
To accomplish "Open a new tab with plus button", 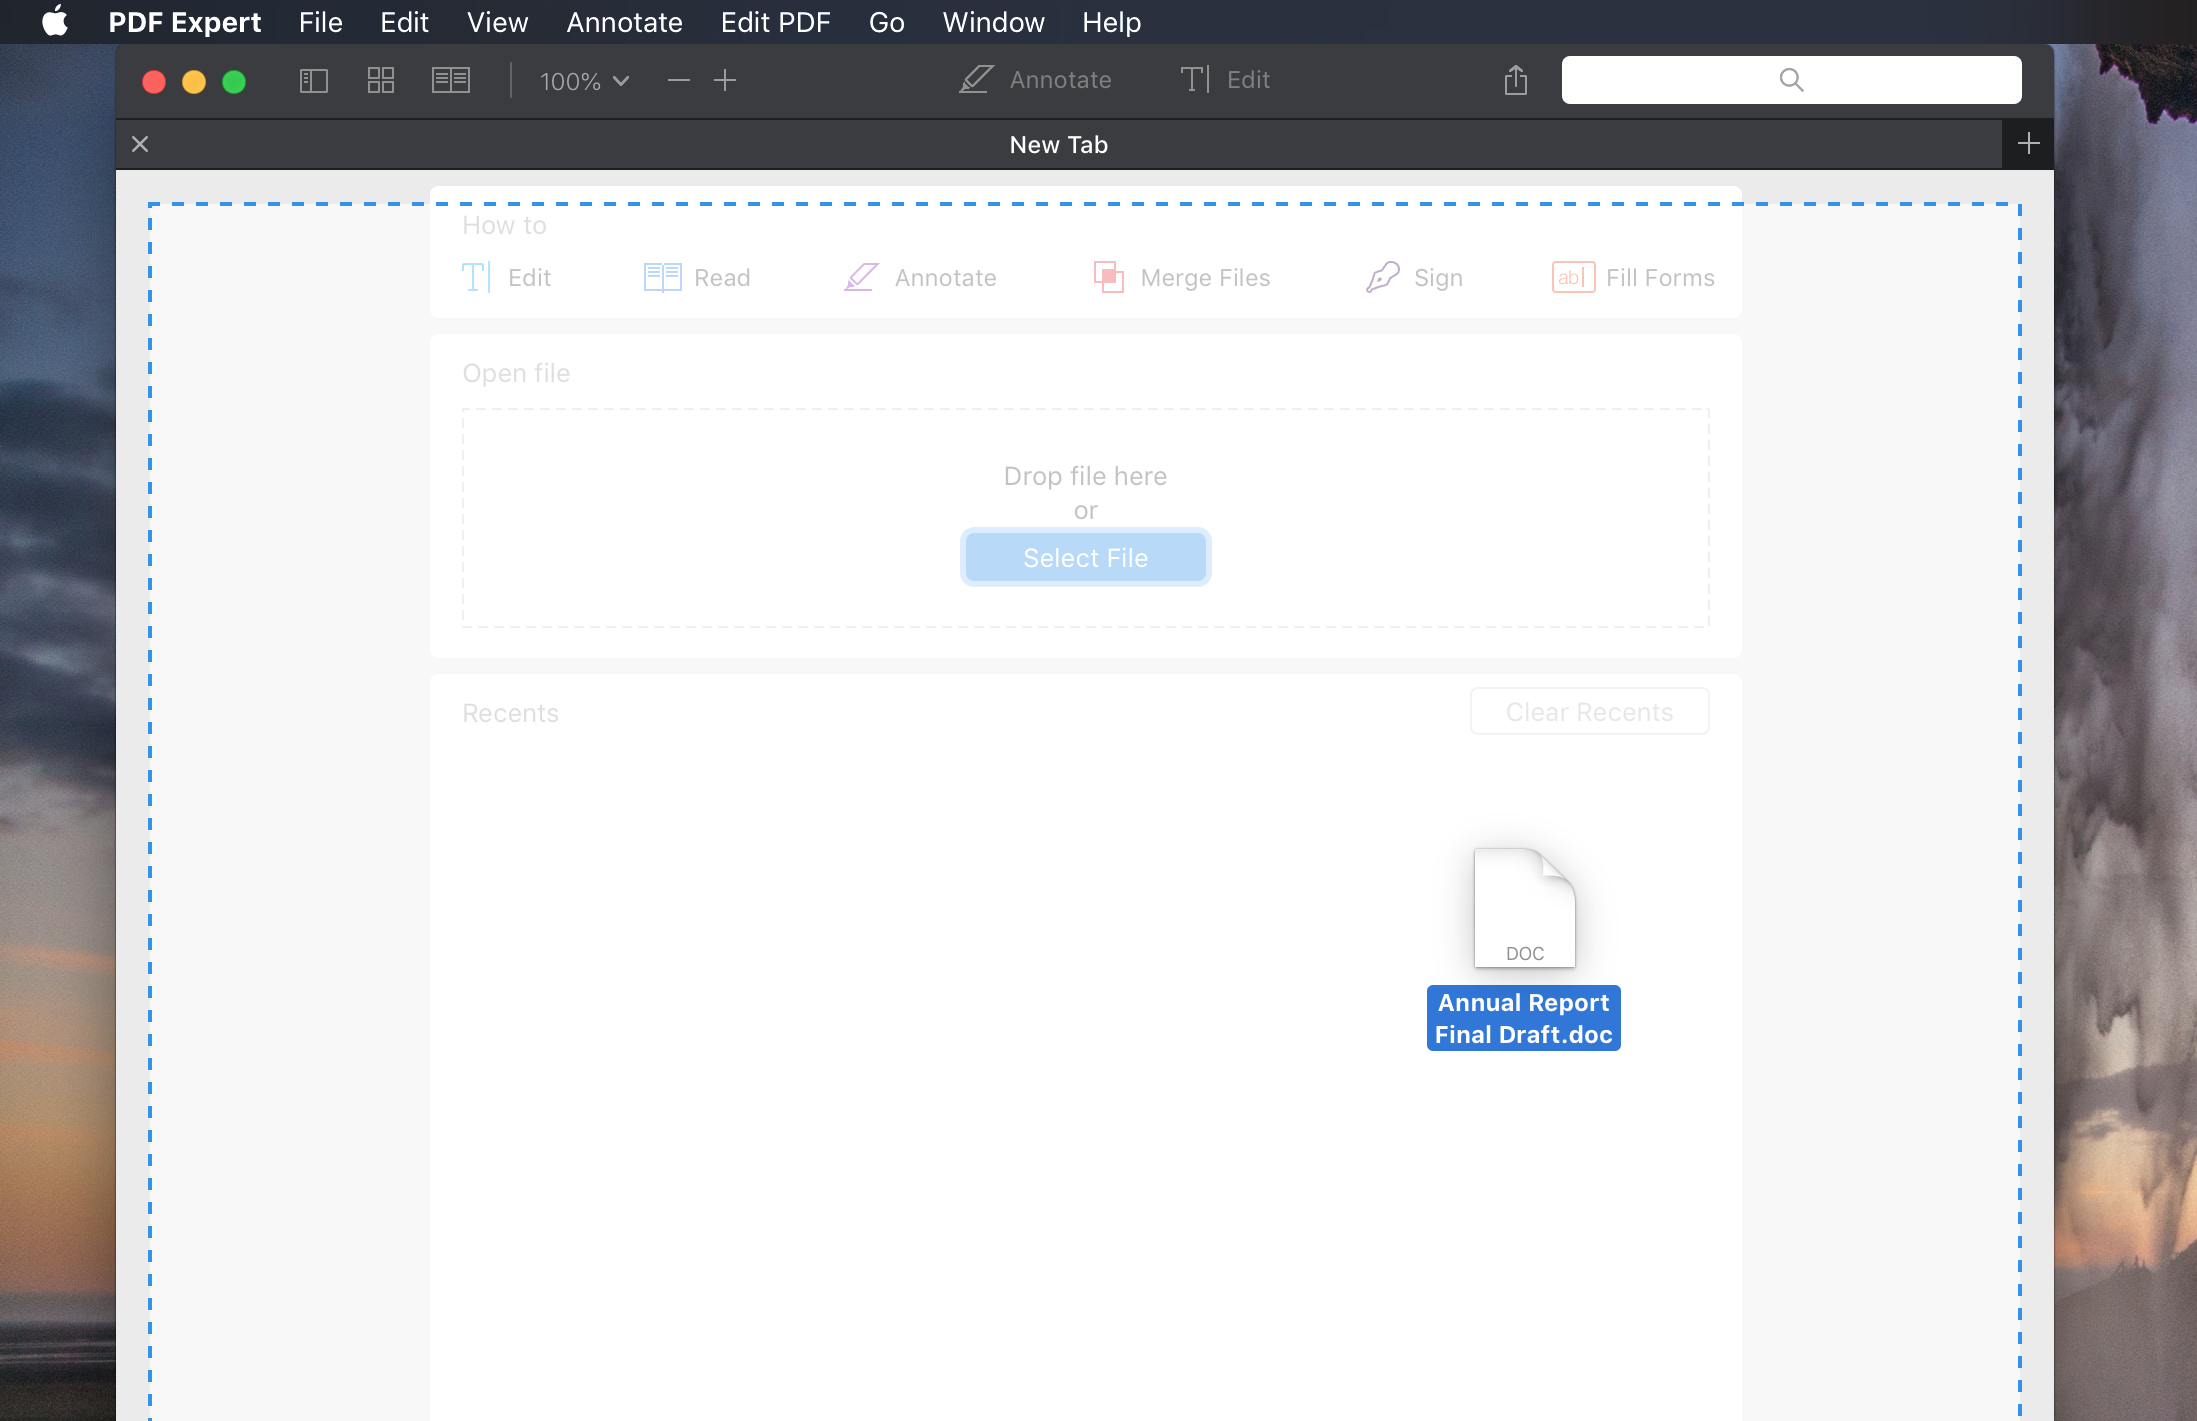I will point(2027,144).
